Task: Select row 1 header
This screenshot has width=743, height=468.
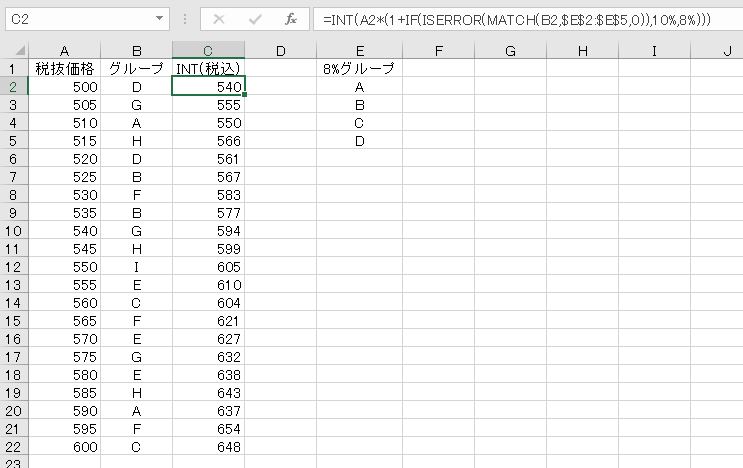Action: coord(13,69)
